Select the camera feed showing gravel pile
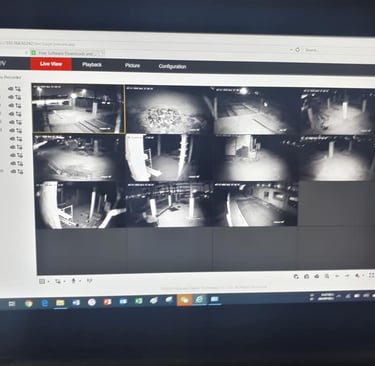 click(168, 110)
